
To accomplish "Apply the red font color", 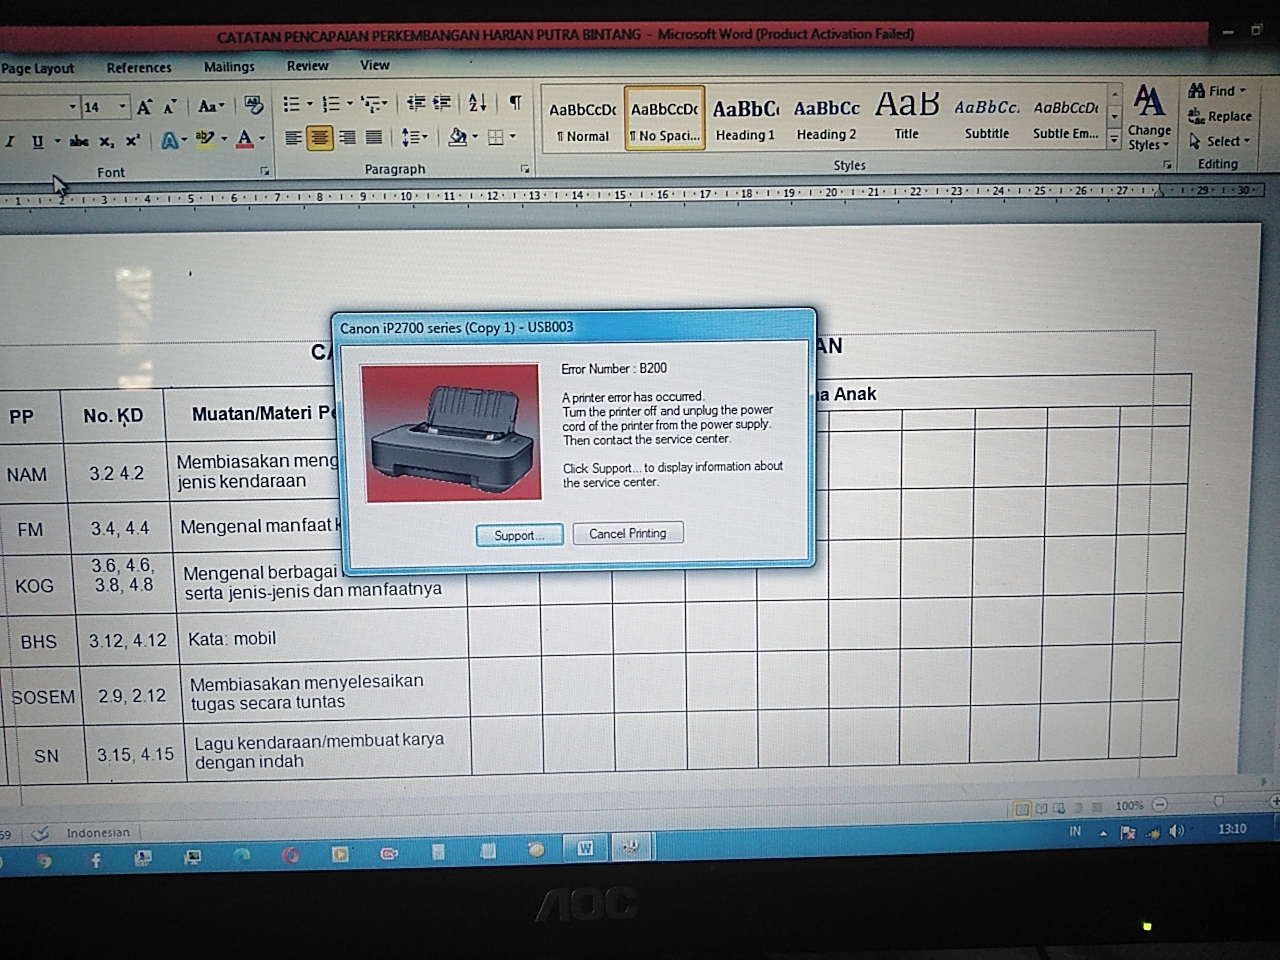I will 245,139.
